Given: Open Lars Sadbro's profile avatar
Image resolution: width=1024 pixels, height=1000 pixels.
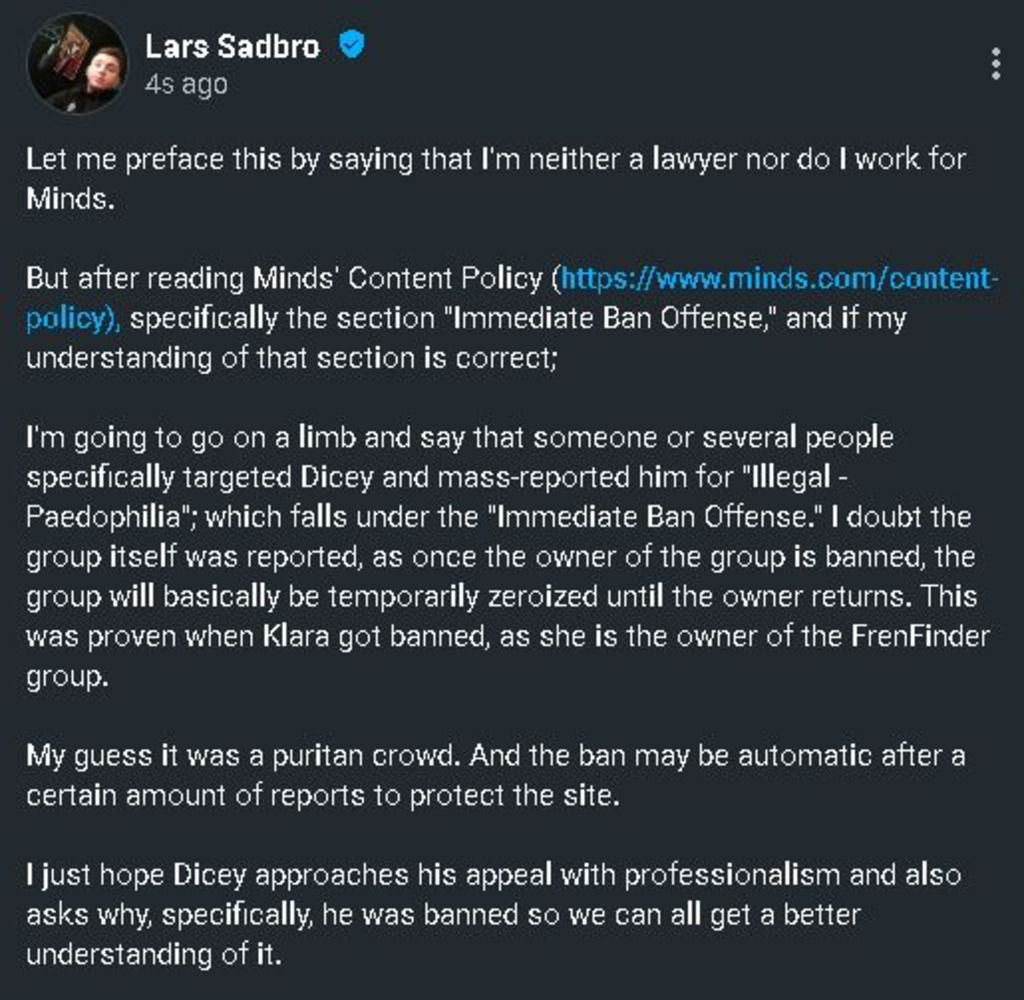Looking at the screenshot, I should (x=77, y=64).
